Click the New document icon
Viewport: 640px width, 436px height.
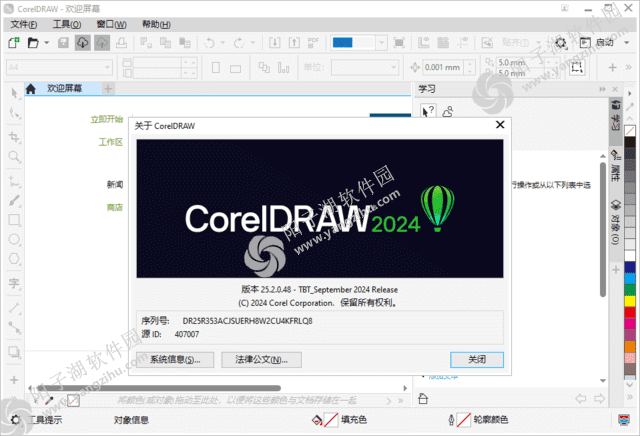point(14,42)
